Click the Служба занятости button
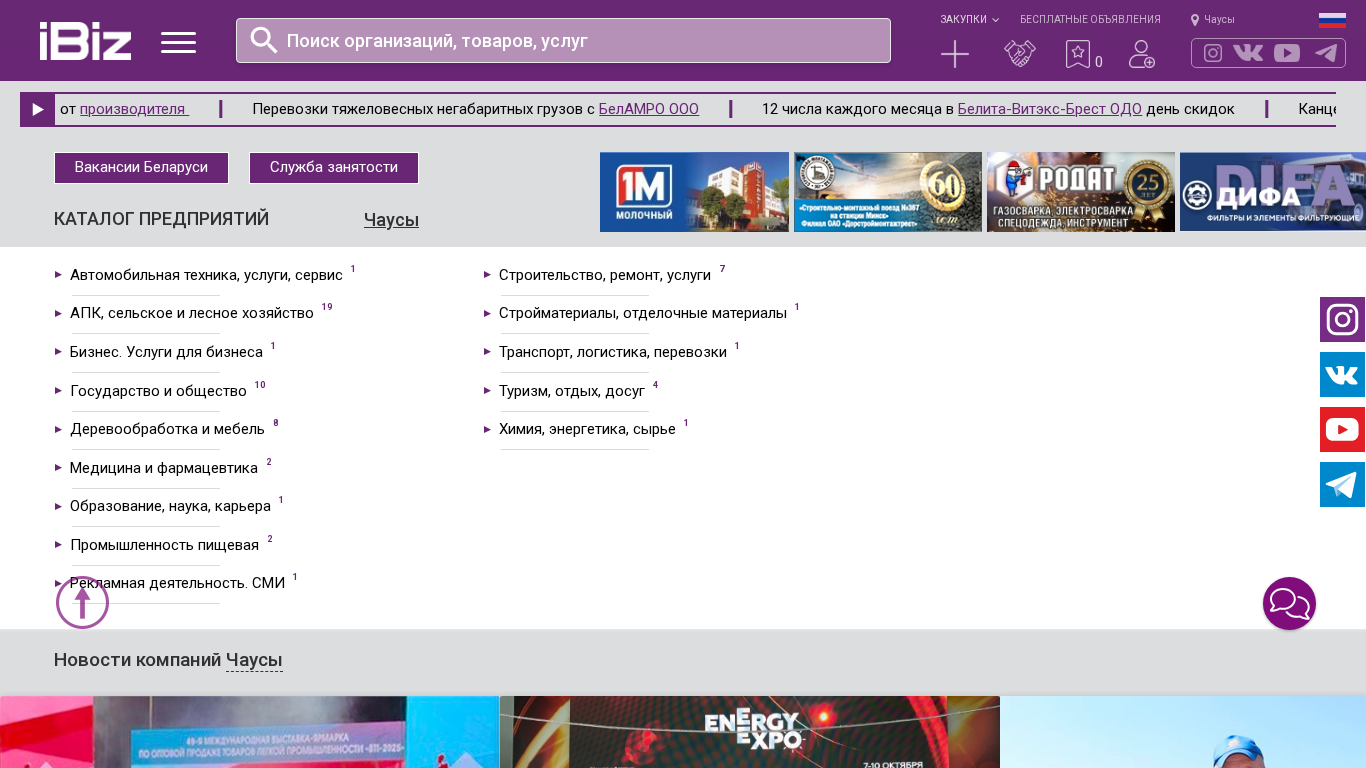Image resolution: width=1366 pixels, height=768 pixels. pos(334,168)
